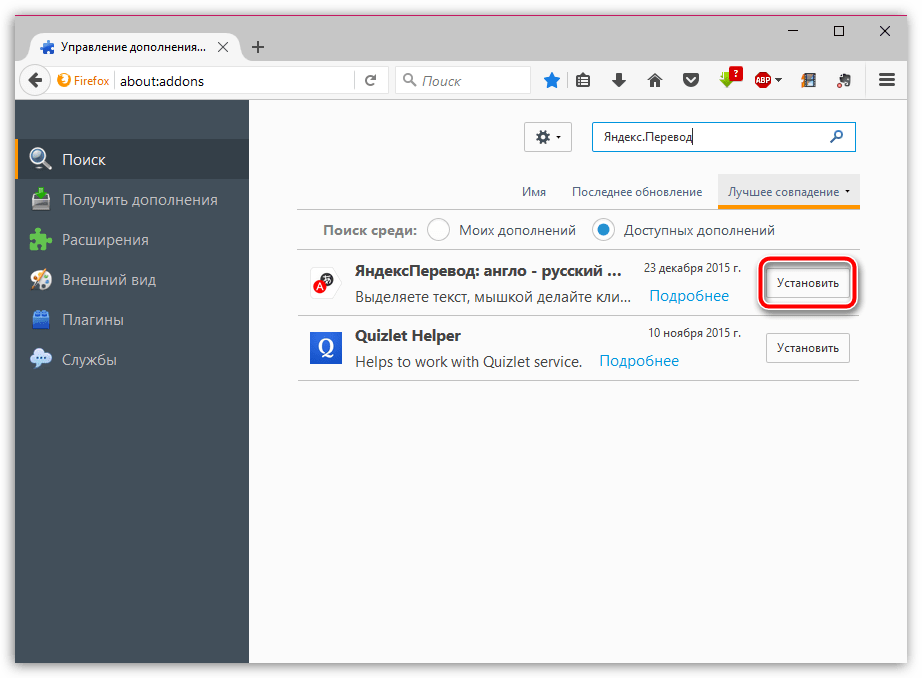Sort results by Имя
Image resolution: width=922 pixels, height=678 pixels.
534,192
